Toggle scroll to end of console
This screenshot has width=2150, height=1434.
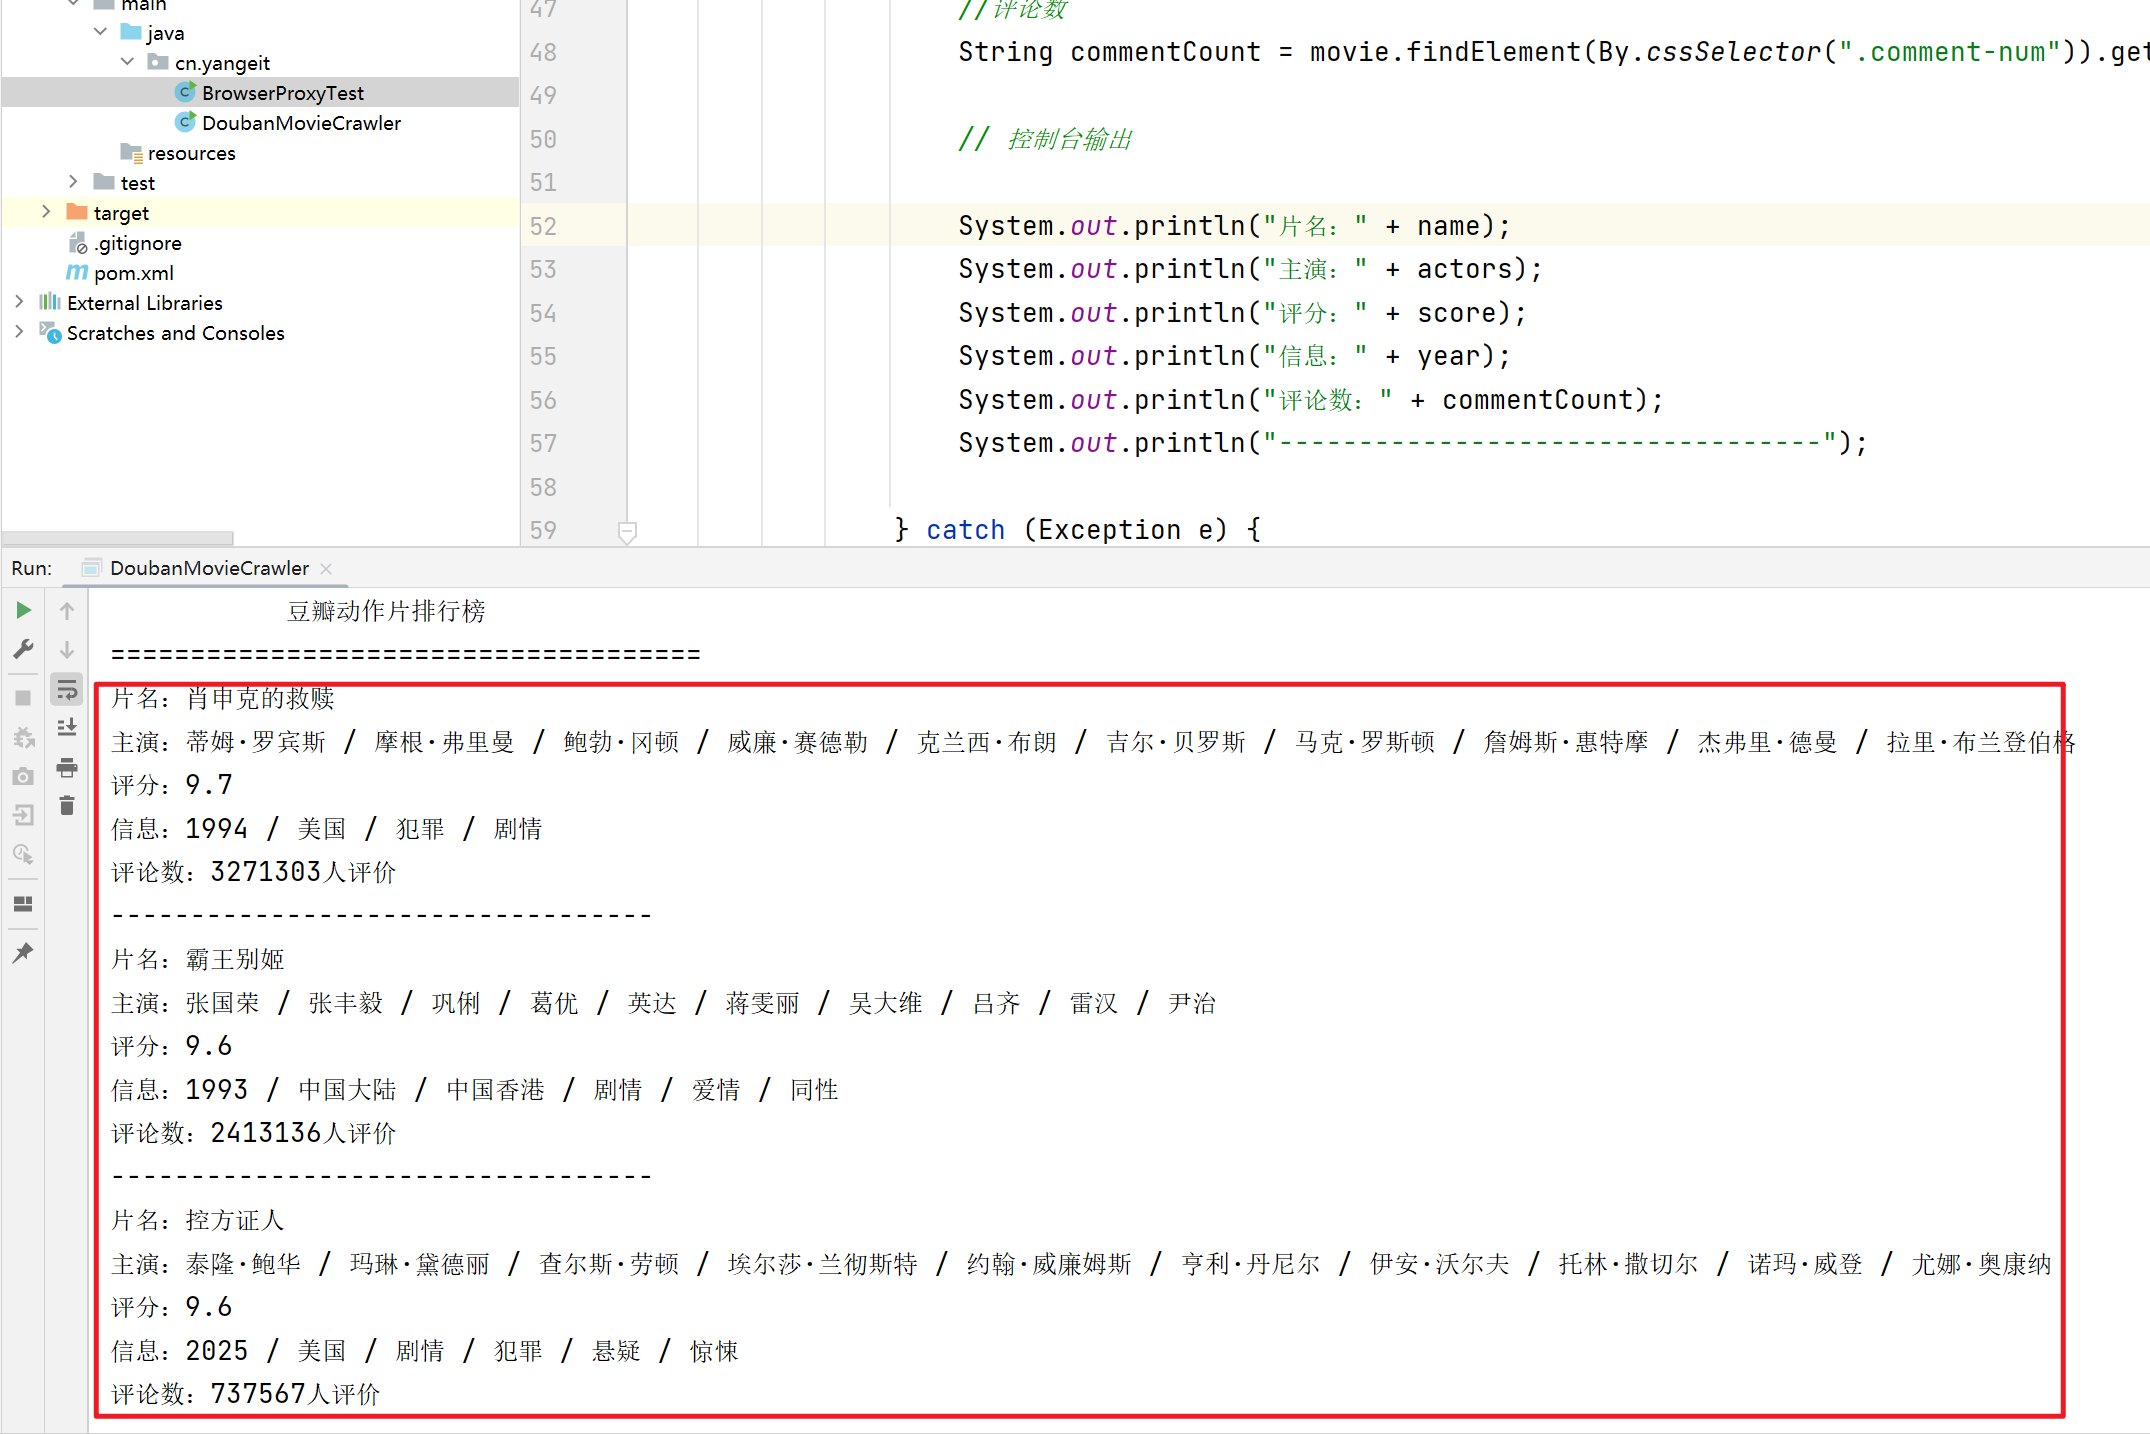point(67,728)
